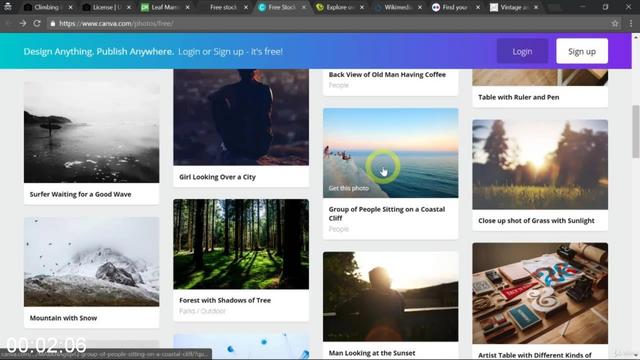Click 'Get this photo' on the coastal cliff image
The height and width of the screenshot is (360, 640).
tap(349, 188)
